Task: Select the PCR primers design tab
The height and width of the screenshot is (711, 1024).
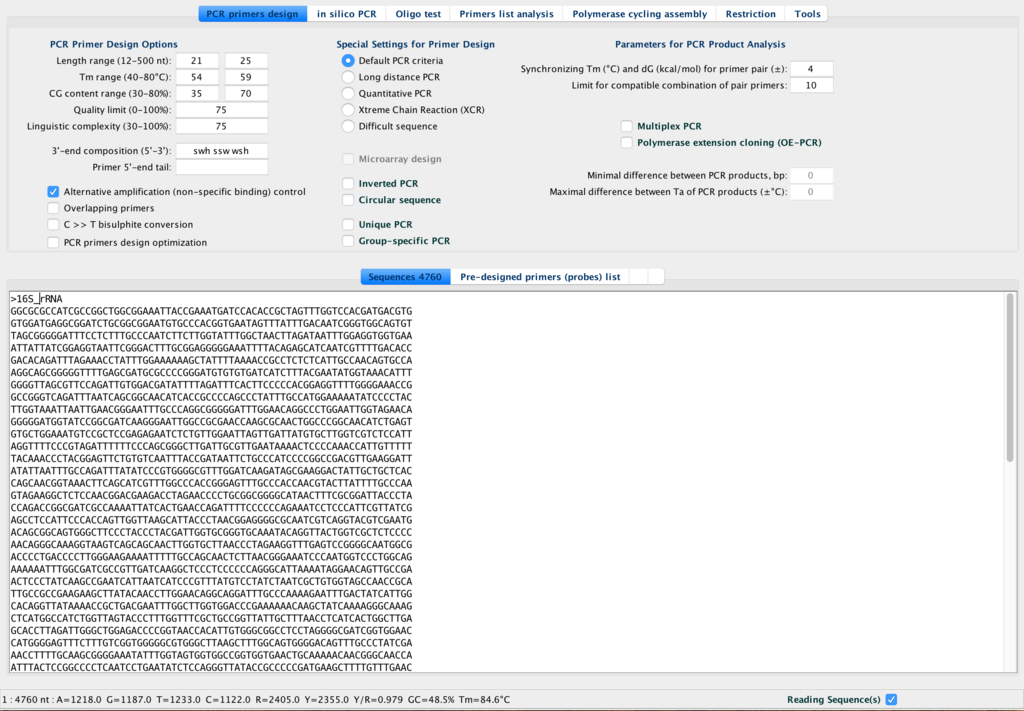Action: point(253,14)
